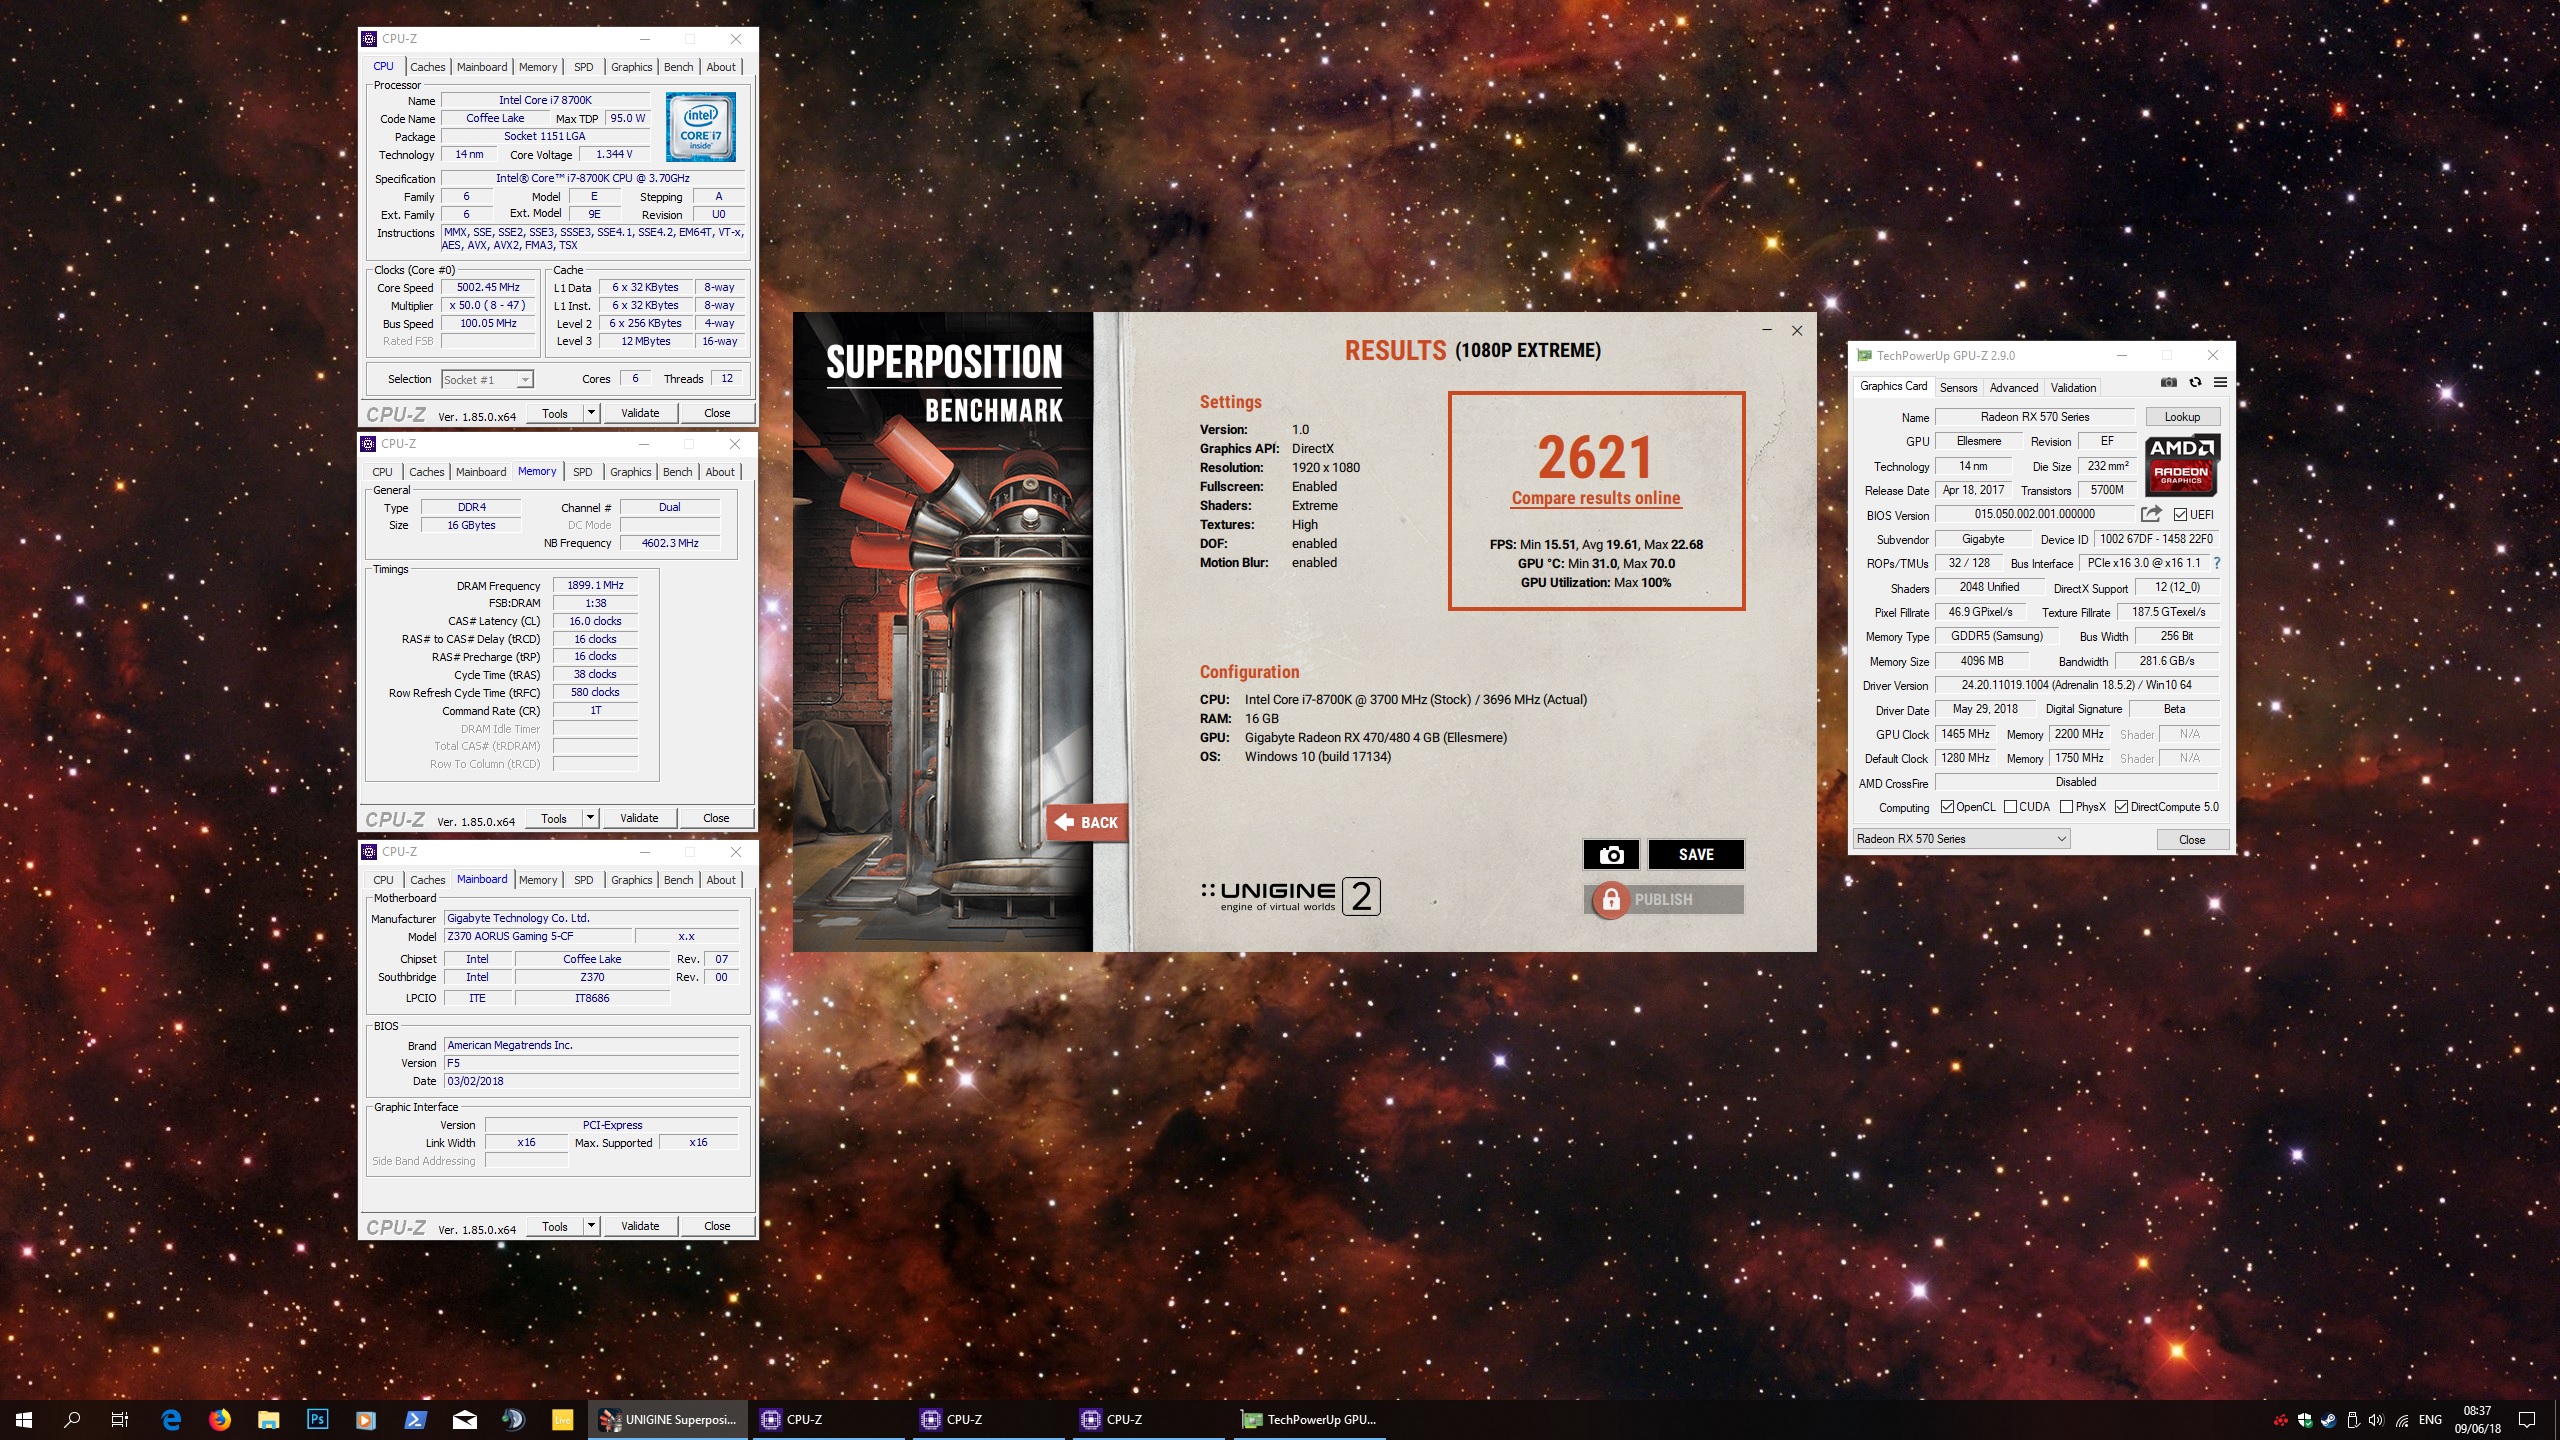This screenshot has width=2560, height=1440.
Task: Open the Validation tab in GPU-Z
Action: click(2073, 388)
